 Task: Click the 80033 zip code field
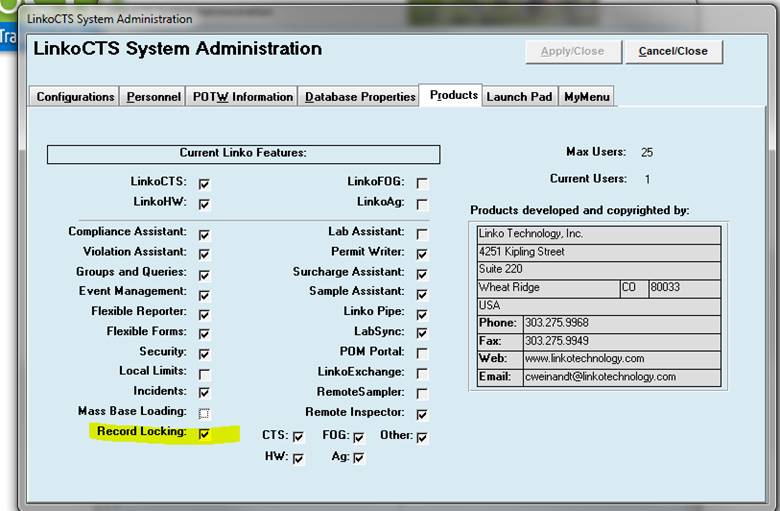coord(684,288)
